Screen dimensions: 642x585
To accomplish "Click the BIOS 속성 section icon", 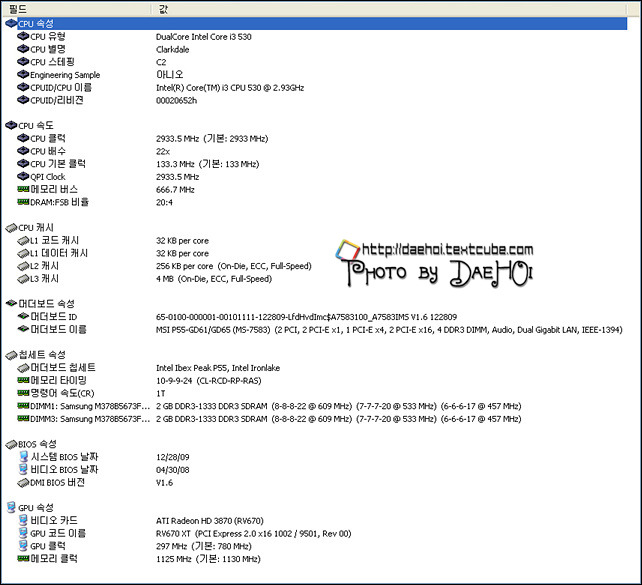I will tap(11, 444).
